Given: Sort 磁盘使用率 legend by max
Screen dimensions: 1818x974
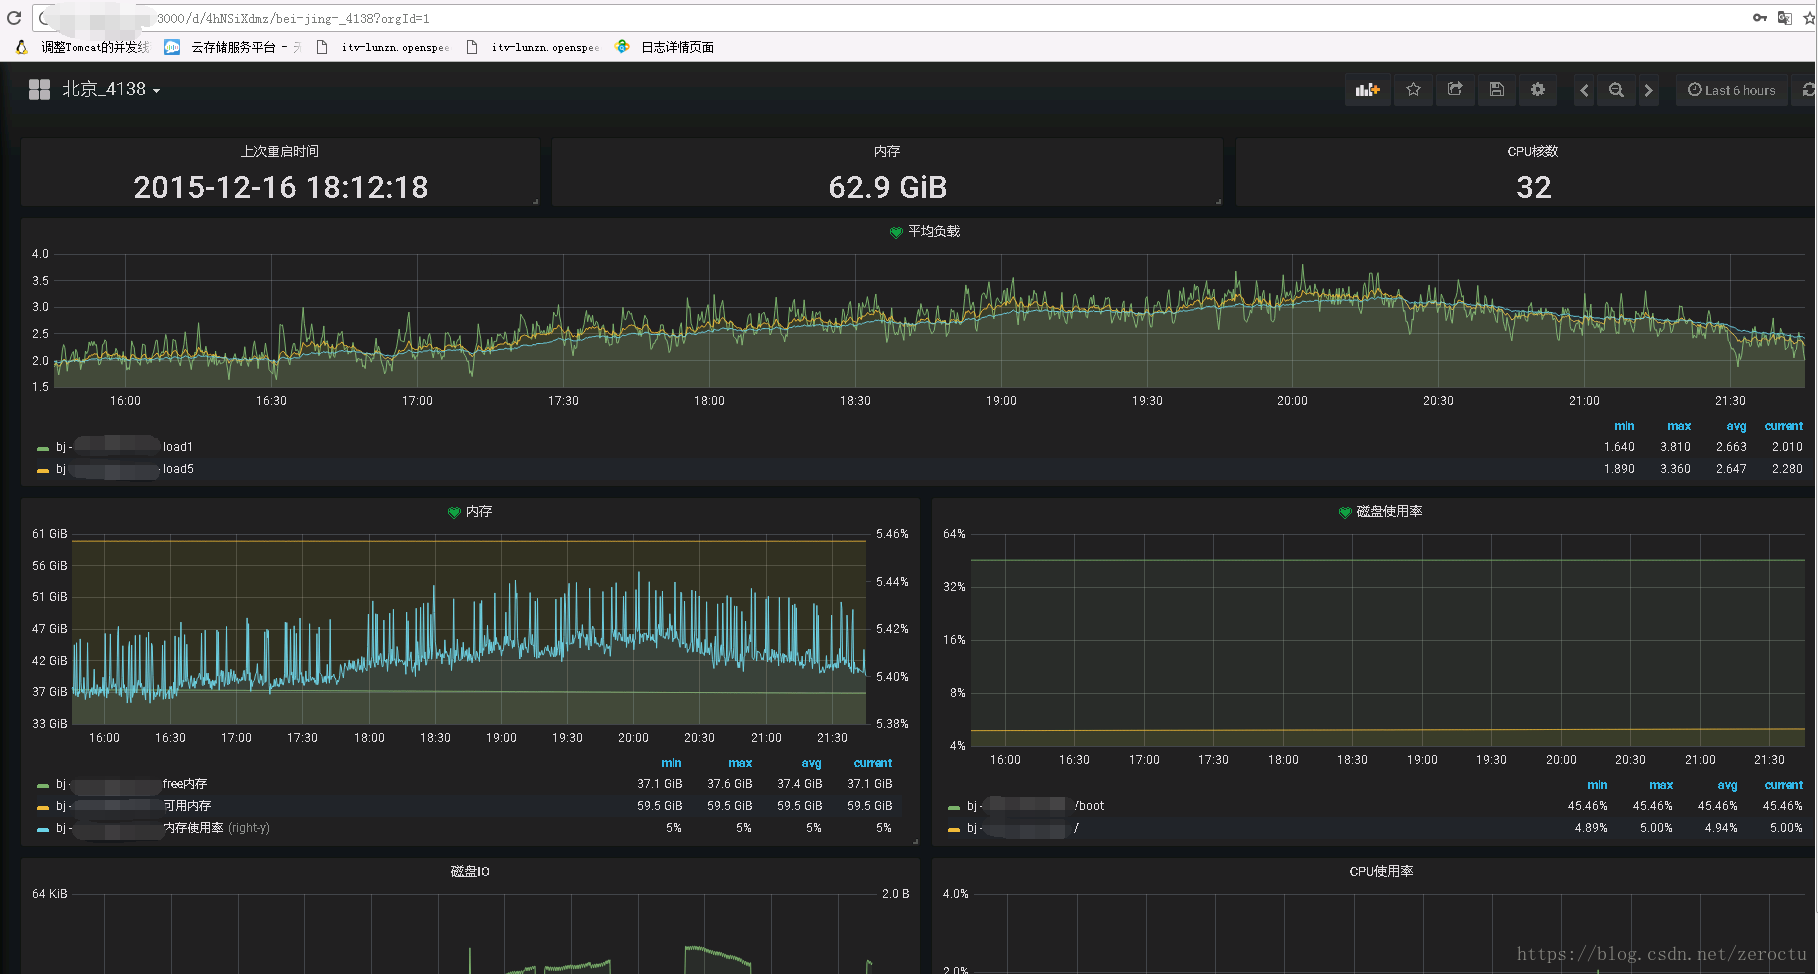Looking at the screenshot, I should point(1661,785).
